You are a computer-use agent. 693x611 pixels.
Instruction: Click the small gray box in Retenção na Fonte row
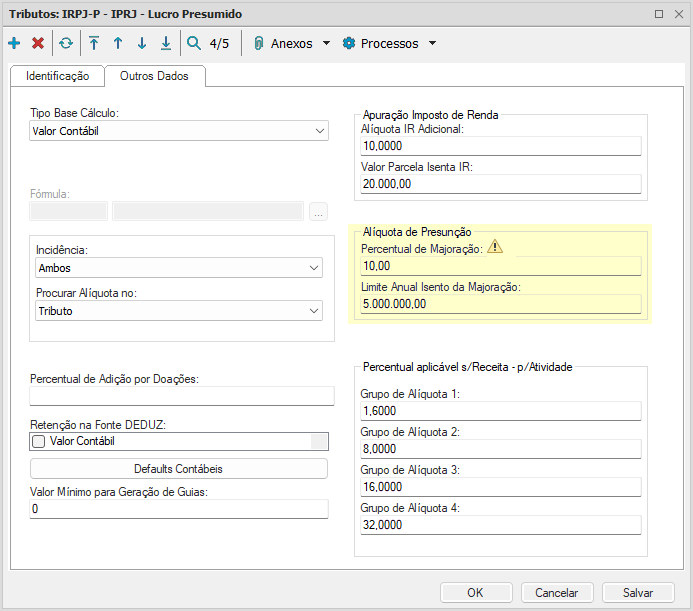[319, 441]
